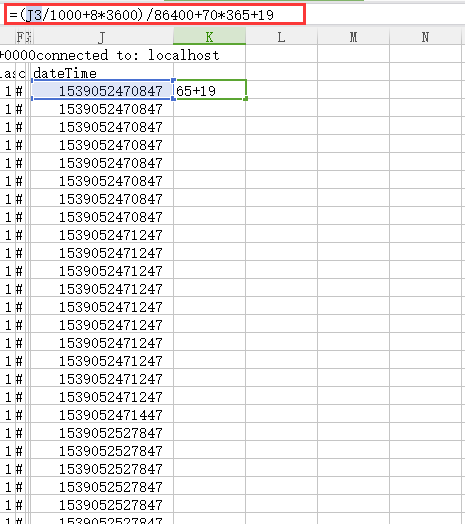Click the editing cell showing 65+19
The width and height of the screenshot is (465, 524).
click(x=210, y=91)
